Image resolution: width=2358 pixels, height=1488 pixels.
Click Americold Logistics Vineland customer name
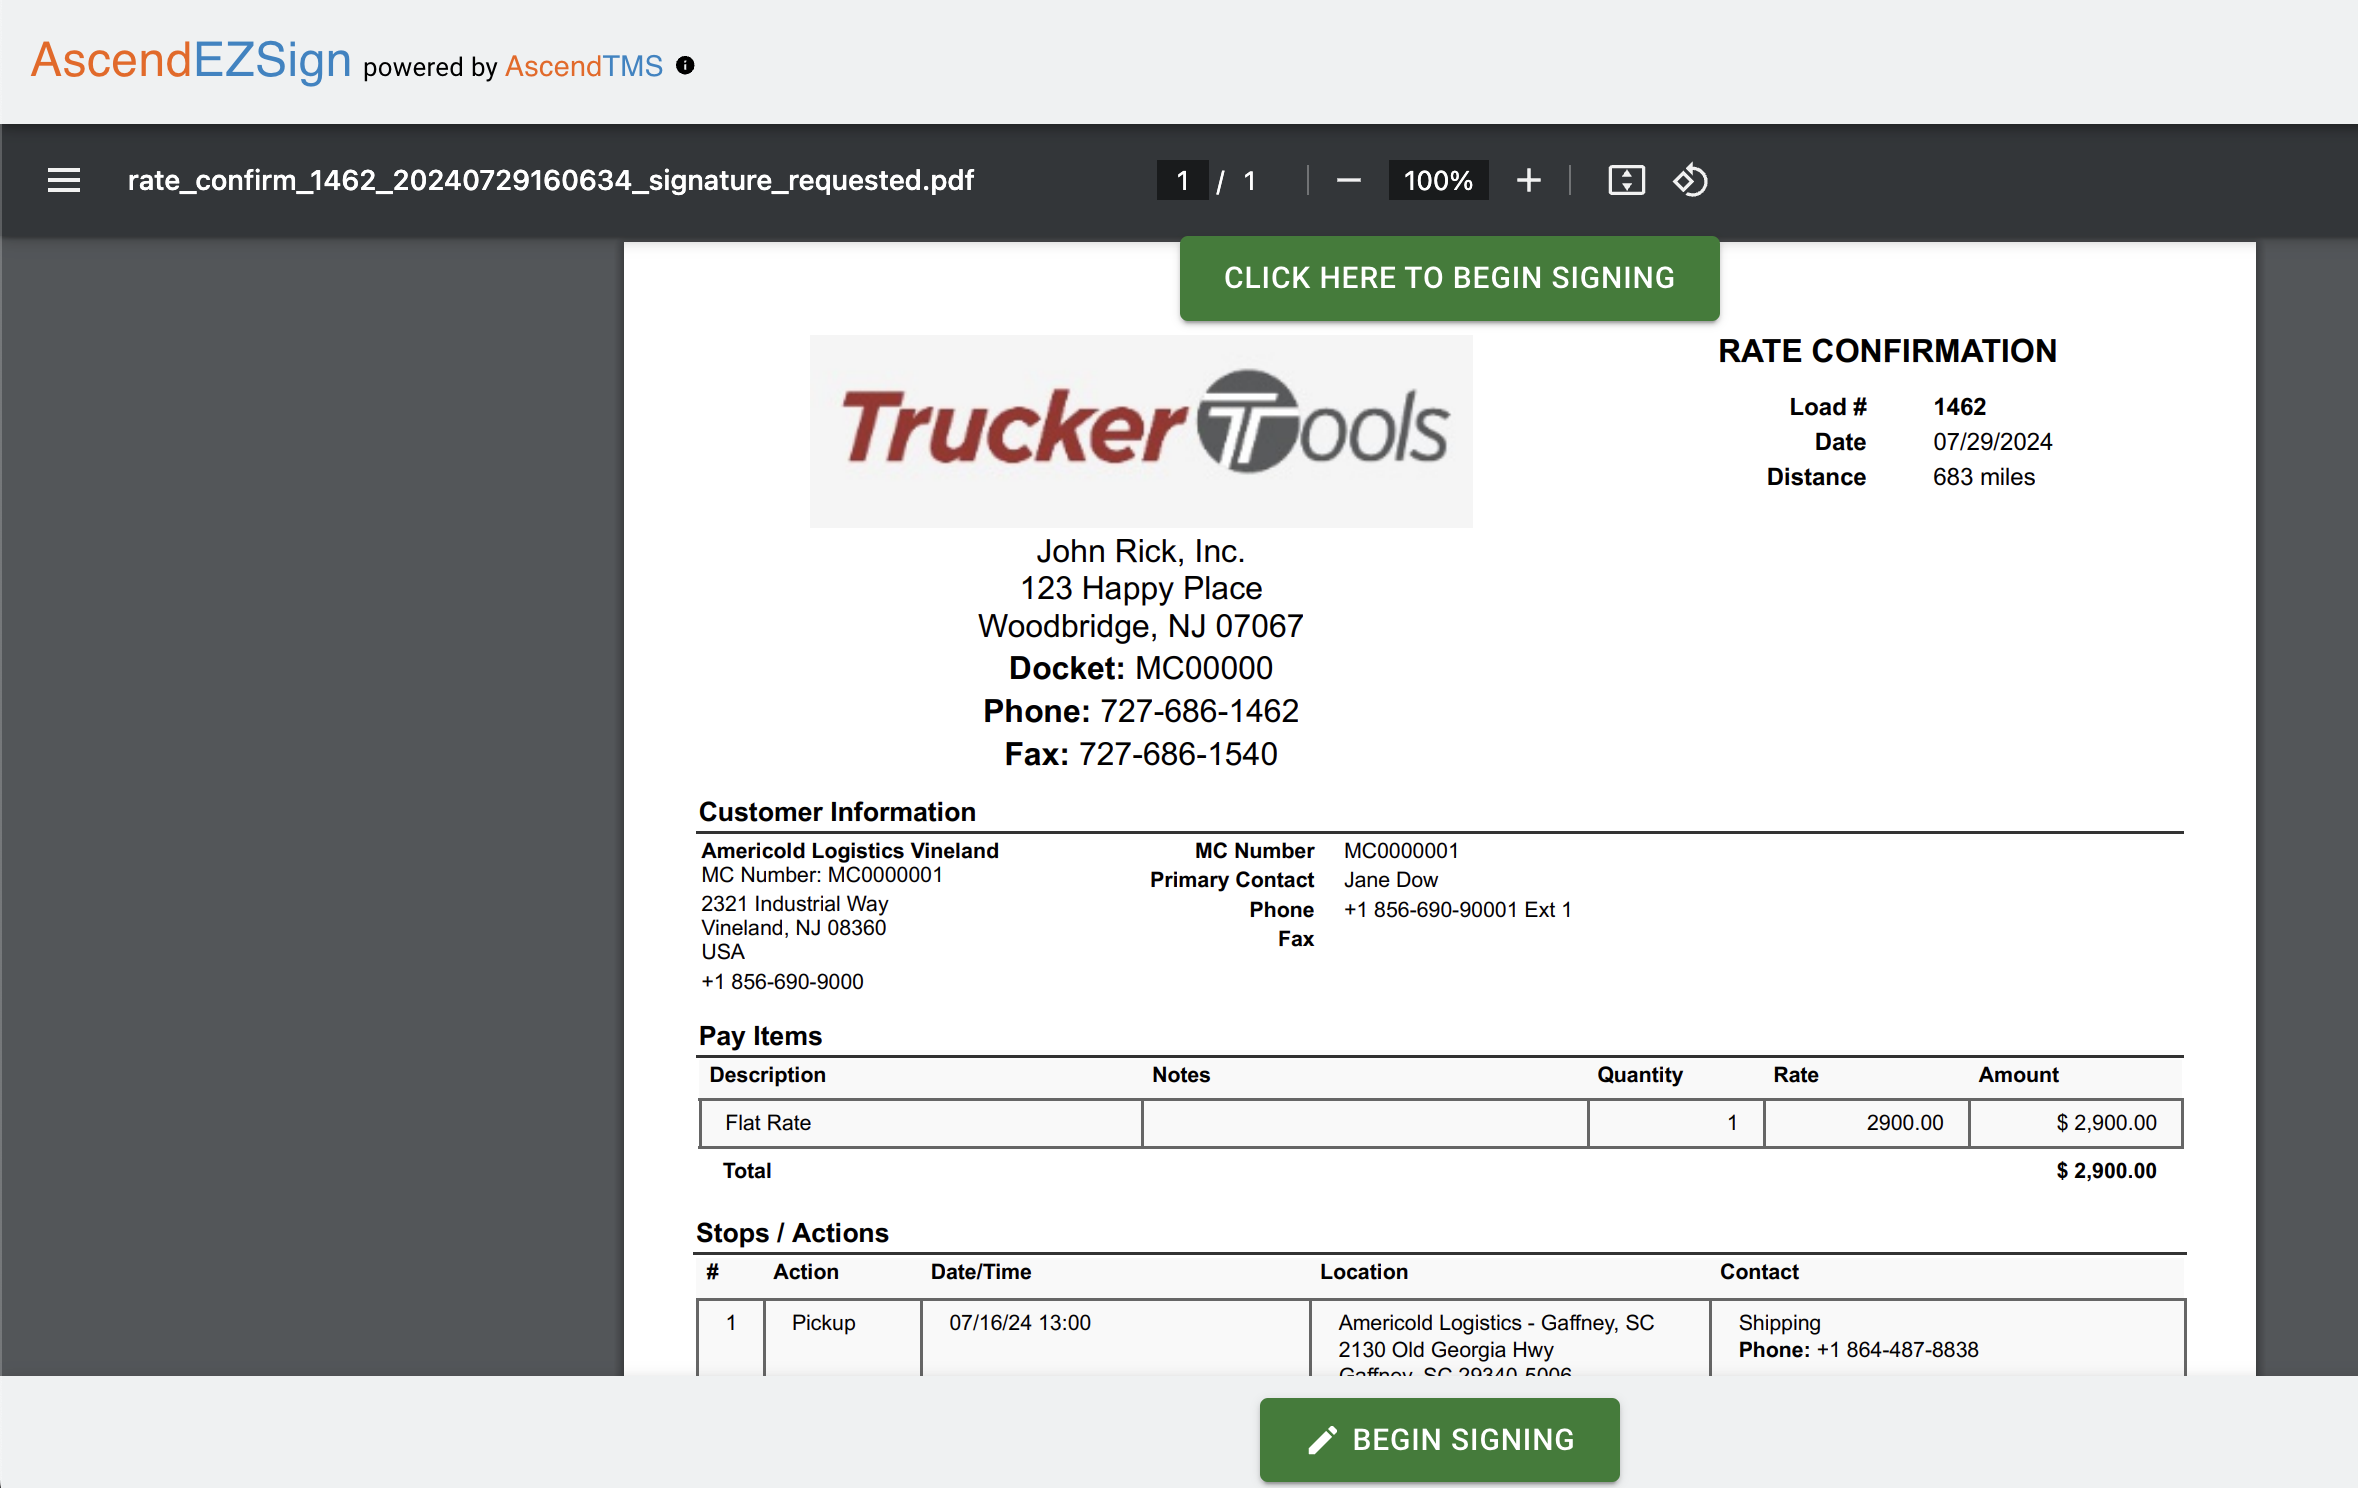850,851
